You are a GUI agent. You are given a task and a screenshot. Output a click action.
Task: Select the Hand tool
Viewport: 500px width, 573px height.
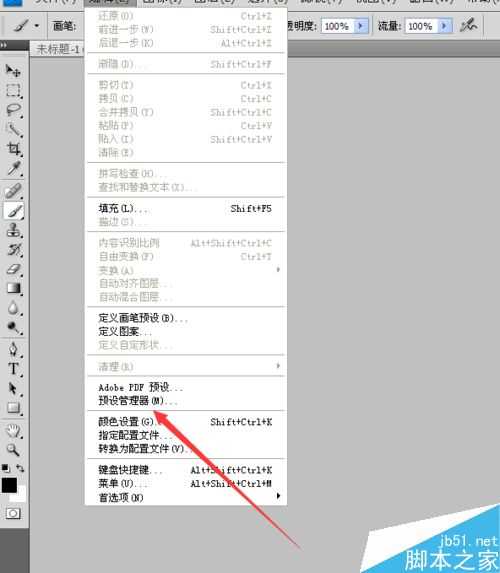tap(13, 431)
